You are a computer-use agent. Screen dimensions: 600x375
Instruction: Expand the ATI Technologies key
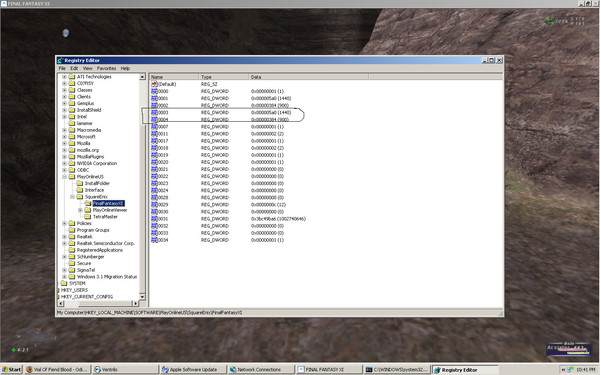coord(64,77)
